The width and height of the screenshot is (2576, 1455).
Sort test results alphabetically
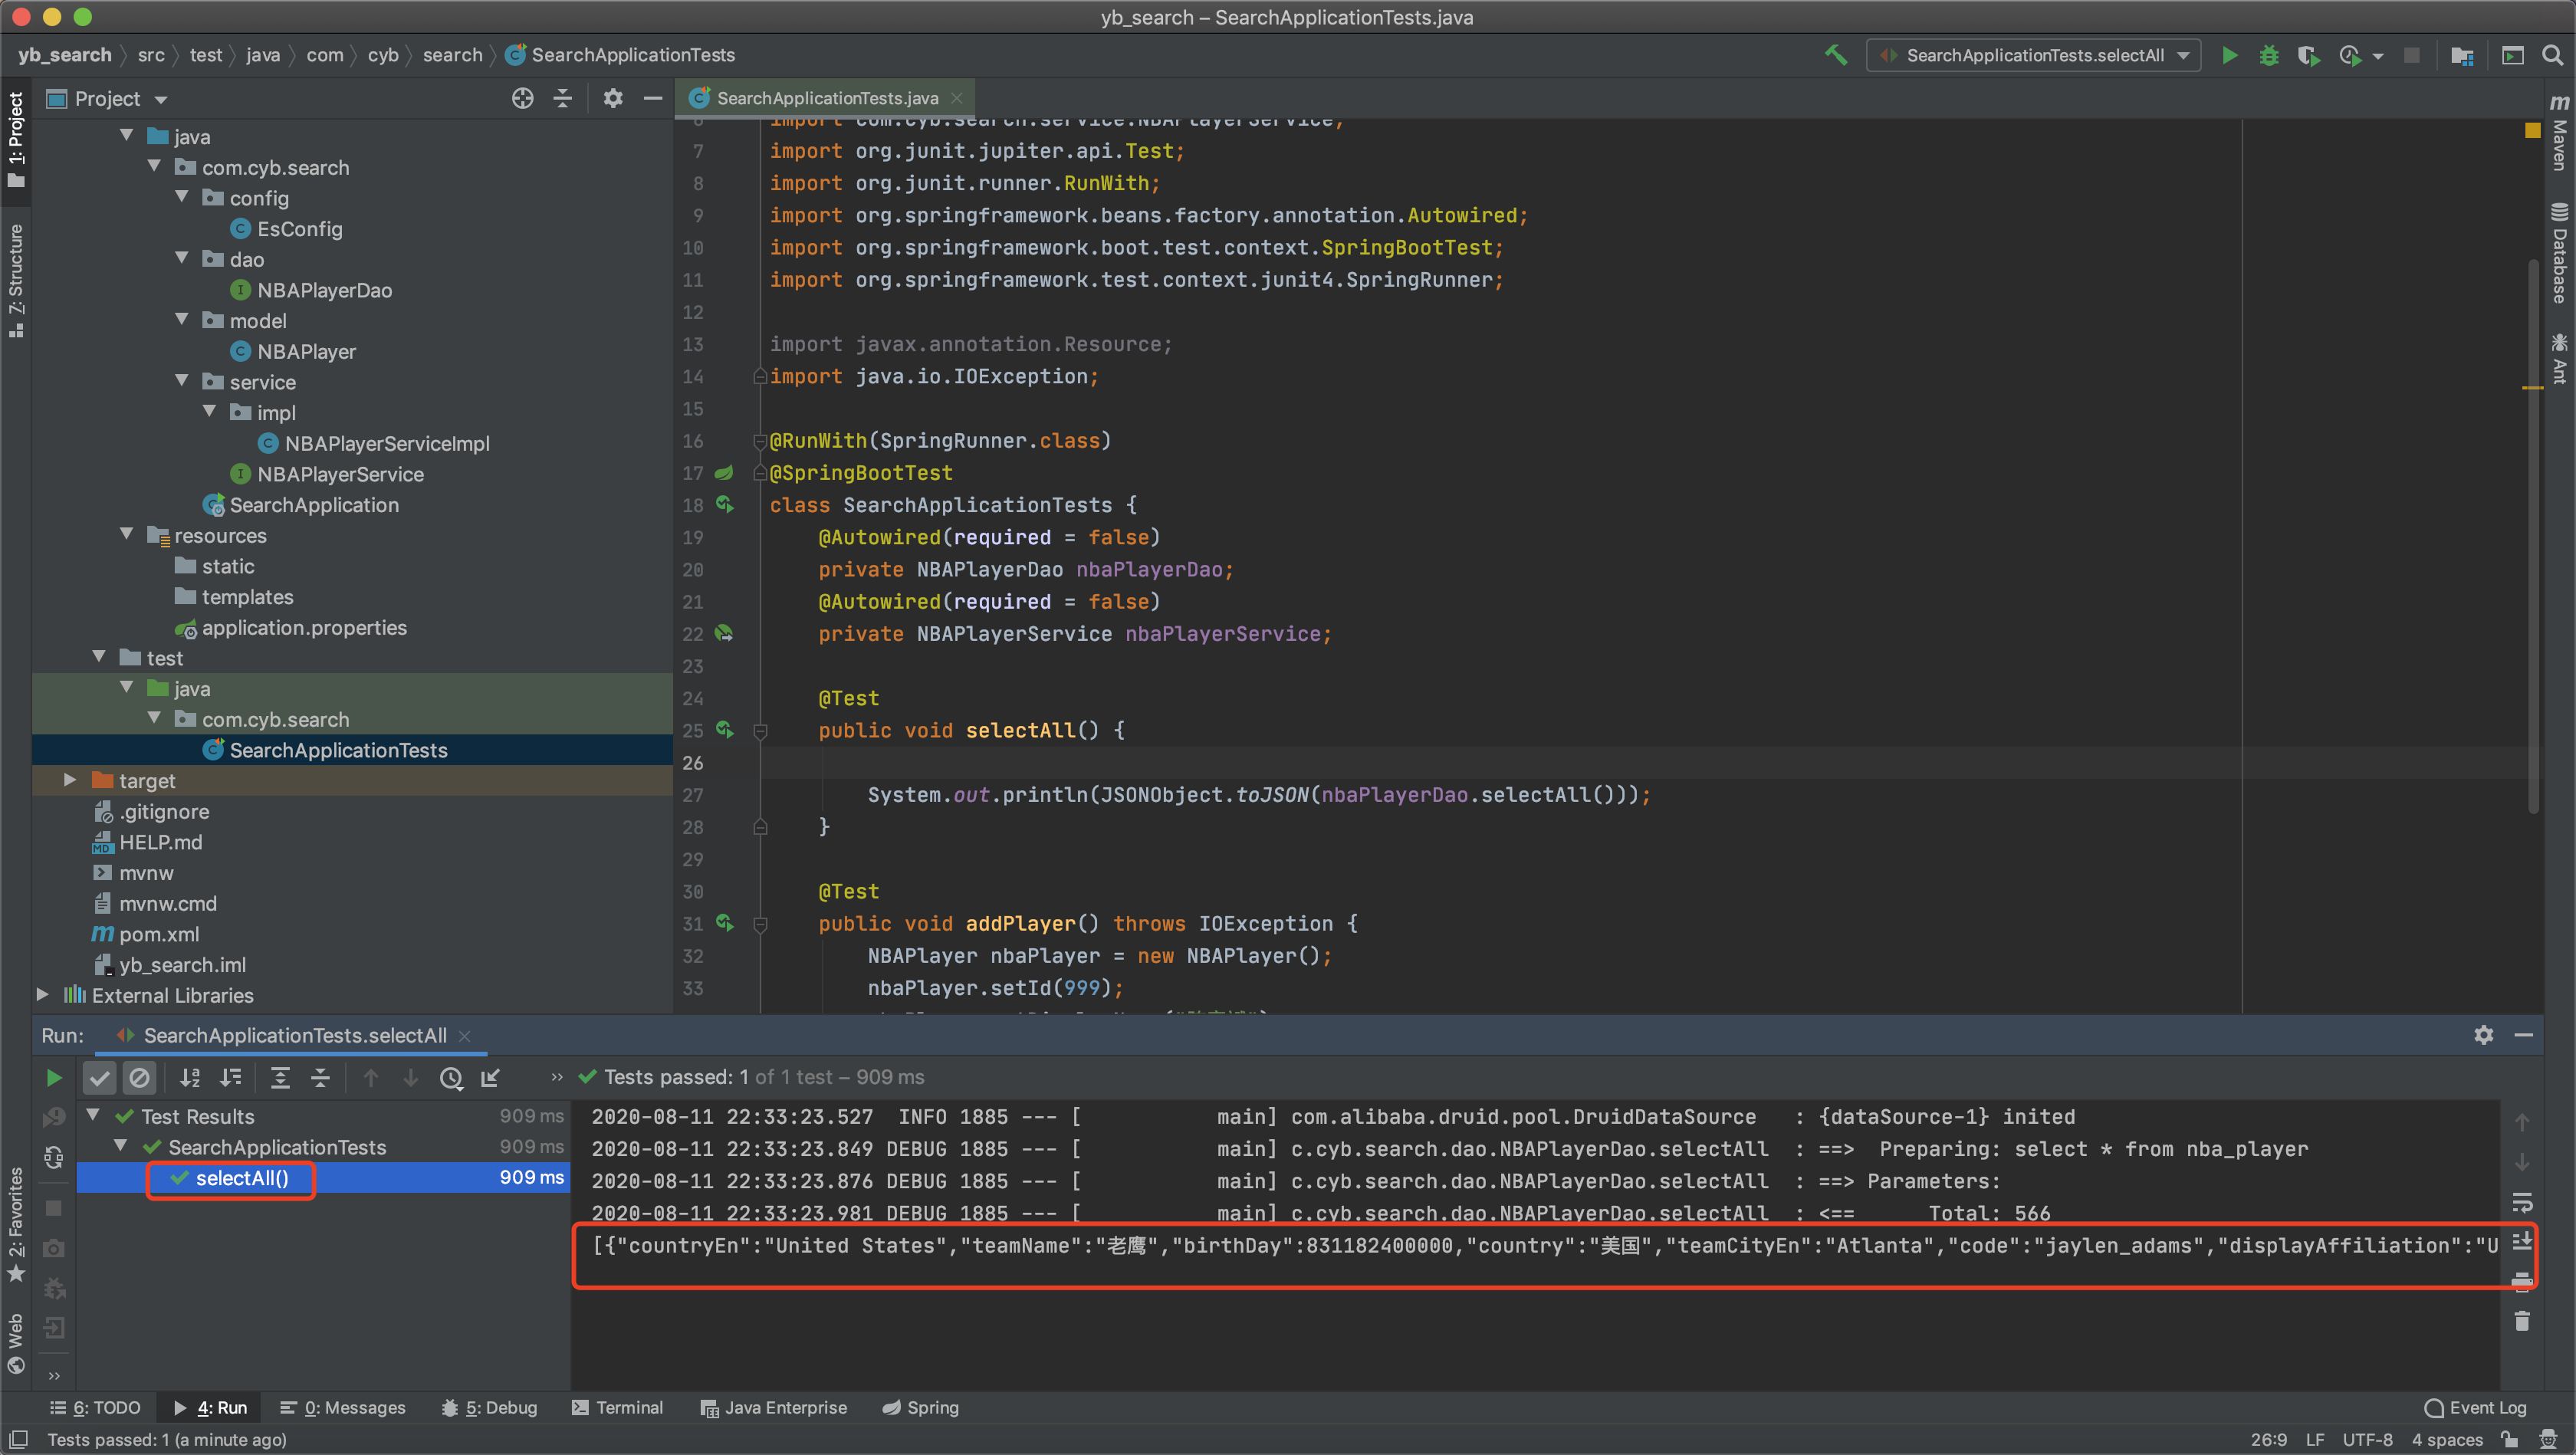click(x=190, y=1077)
